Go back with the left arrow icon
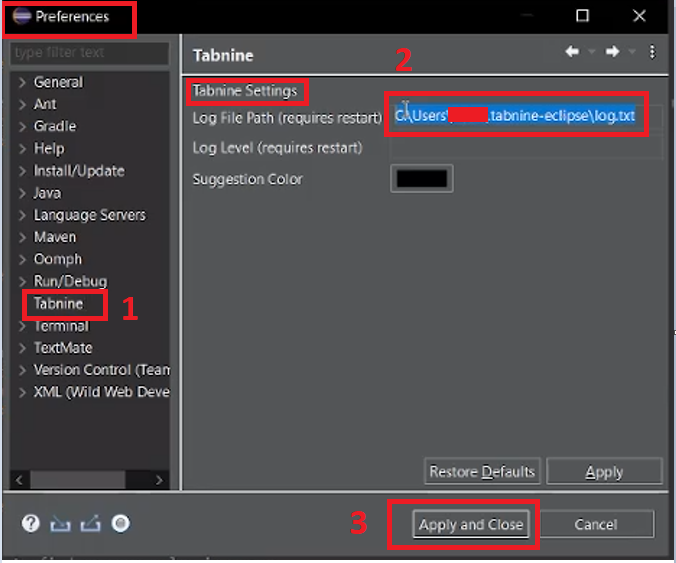 572,52
